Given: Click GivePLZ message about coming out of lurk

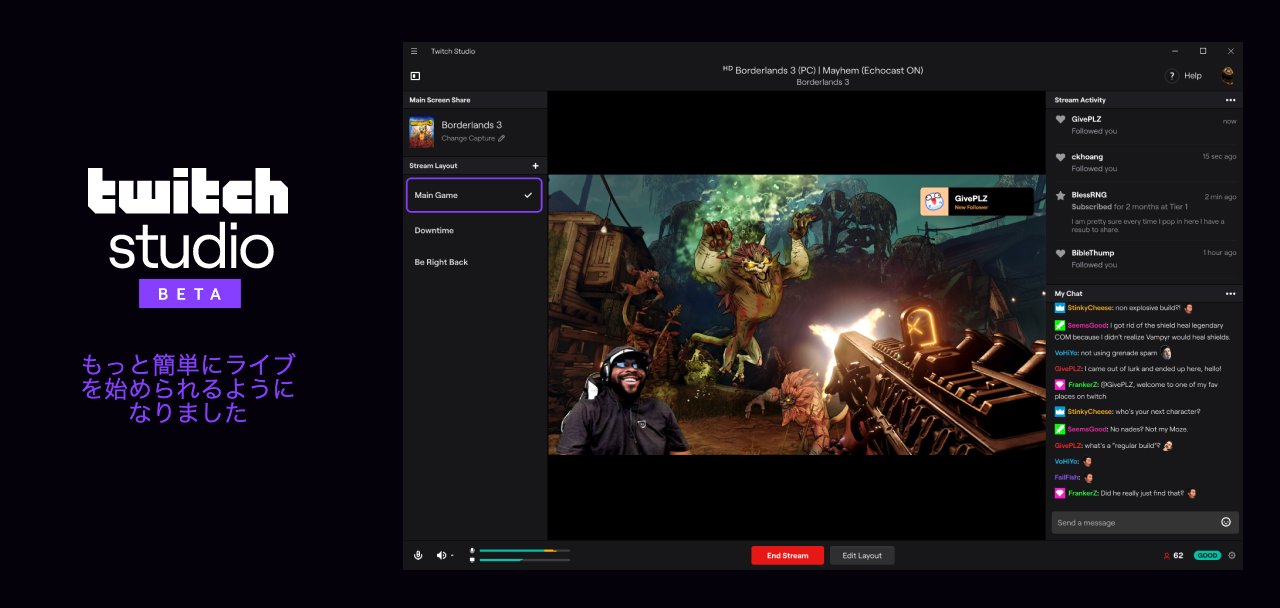Looking at the screenshot, I should pos(1138,368).
